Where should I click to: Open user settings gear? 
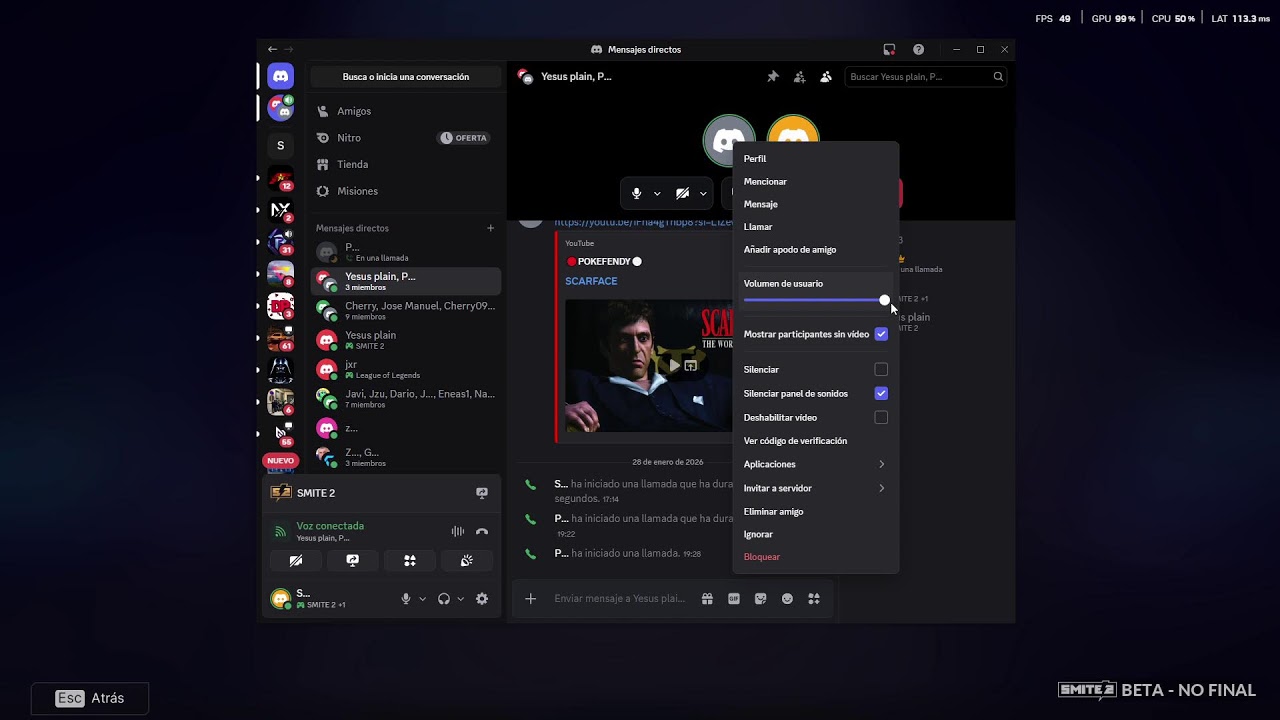click(x=482, y=599)
